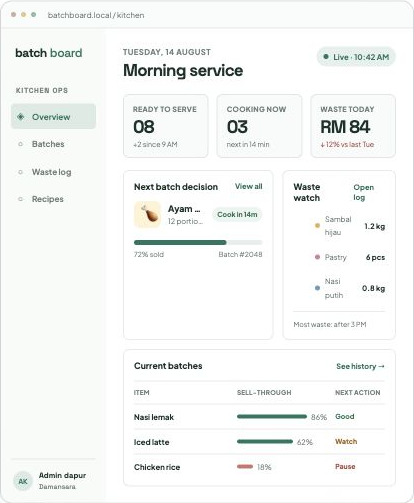Viewport: 414px width, 503px height.
Task: Click the AK user avatar
Action: tap(23, 481)
